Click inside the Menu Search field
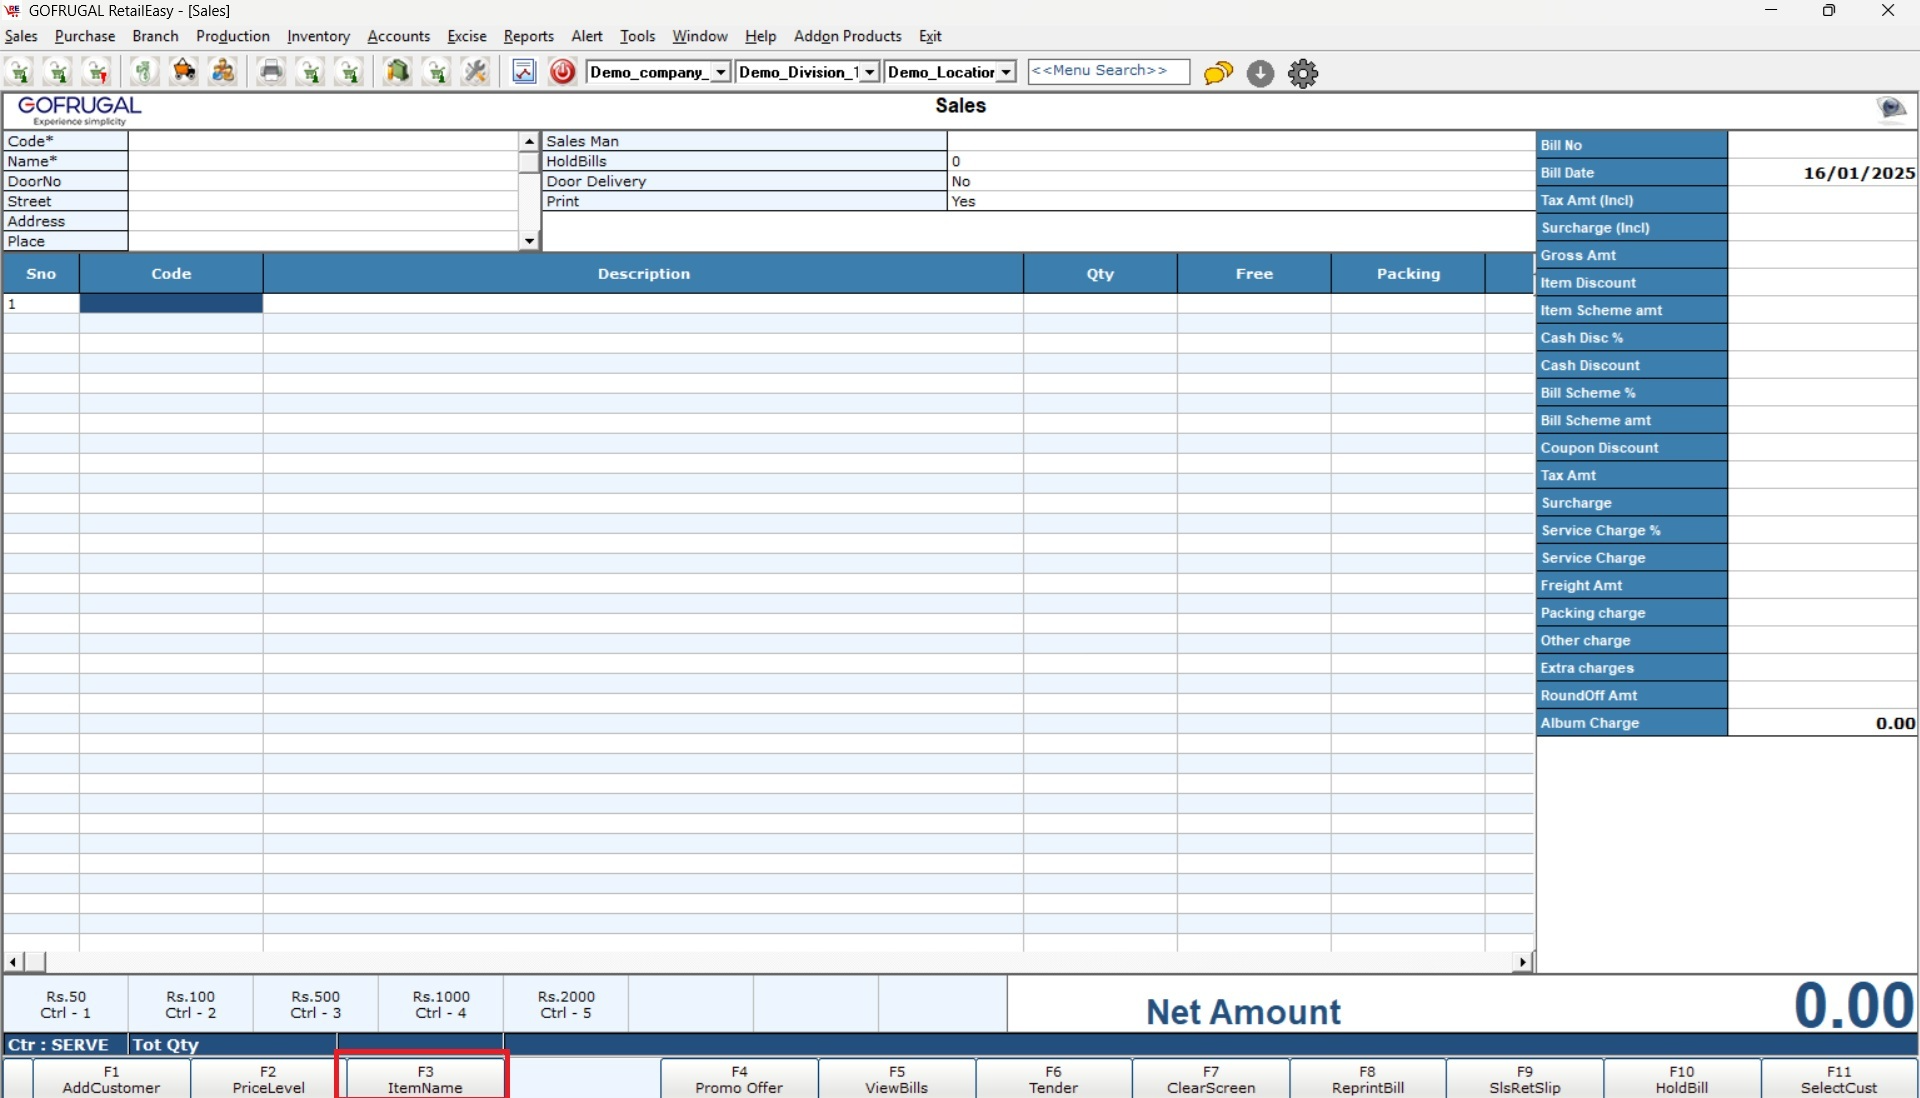This screenshot has width=1920, height=1098. click(1108, 71)
